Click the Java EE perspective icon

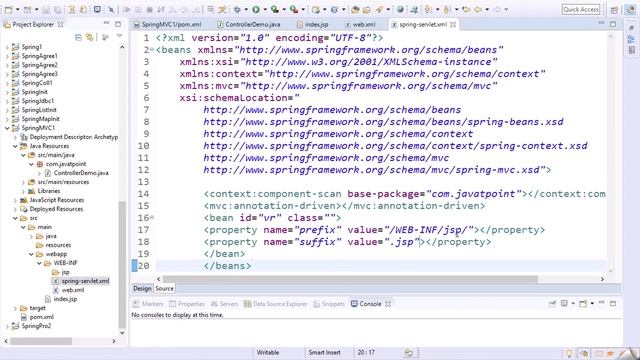click(x=631, y=10)
